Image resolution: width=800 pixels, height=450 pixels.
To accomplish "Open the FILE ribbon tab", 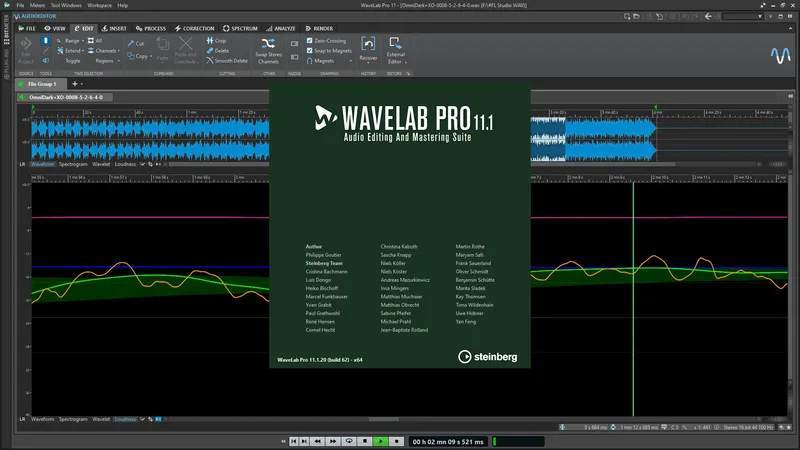I will (27, 29).
